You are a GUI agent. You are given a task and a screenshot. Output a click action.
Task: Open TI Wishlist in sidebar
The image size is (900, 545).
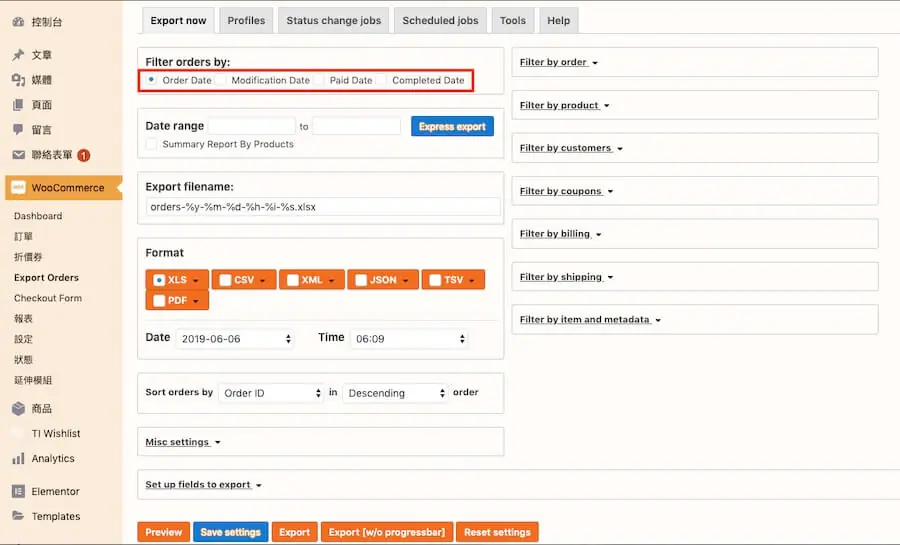(x=56, y=433)
